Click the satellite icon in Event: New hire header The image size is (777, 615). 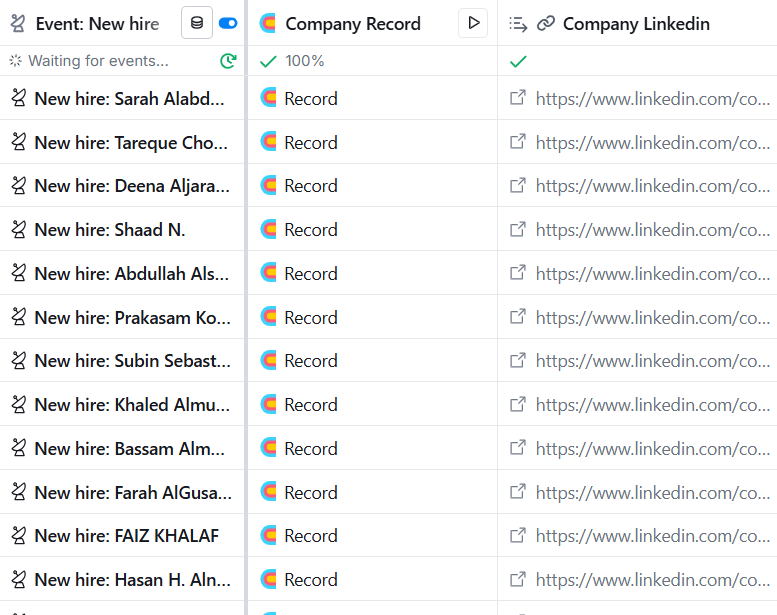(18, 24)
